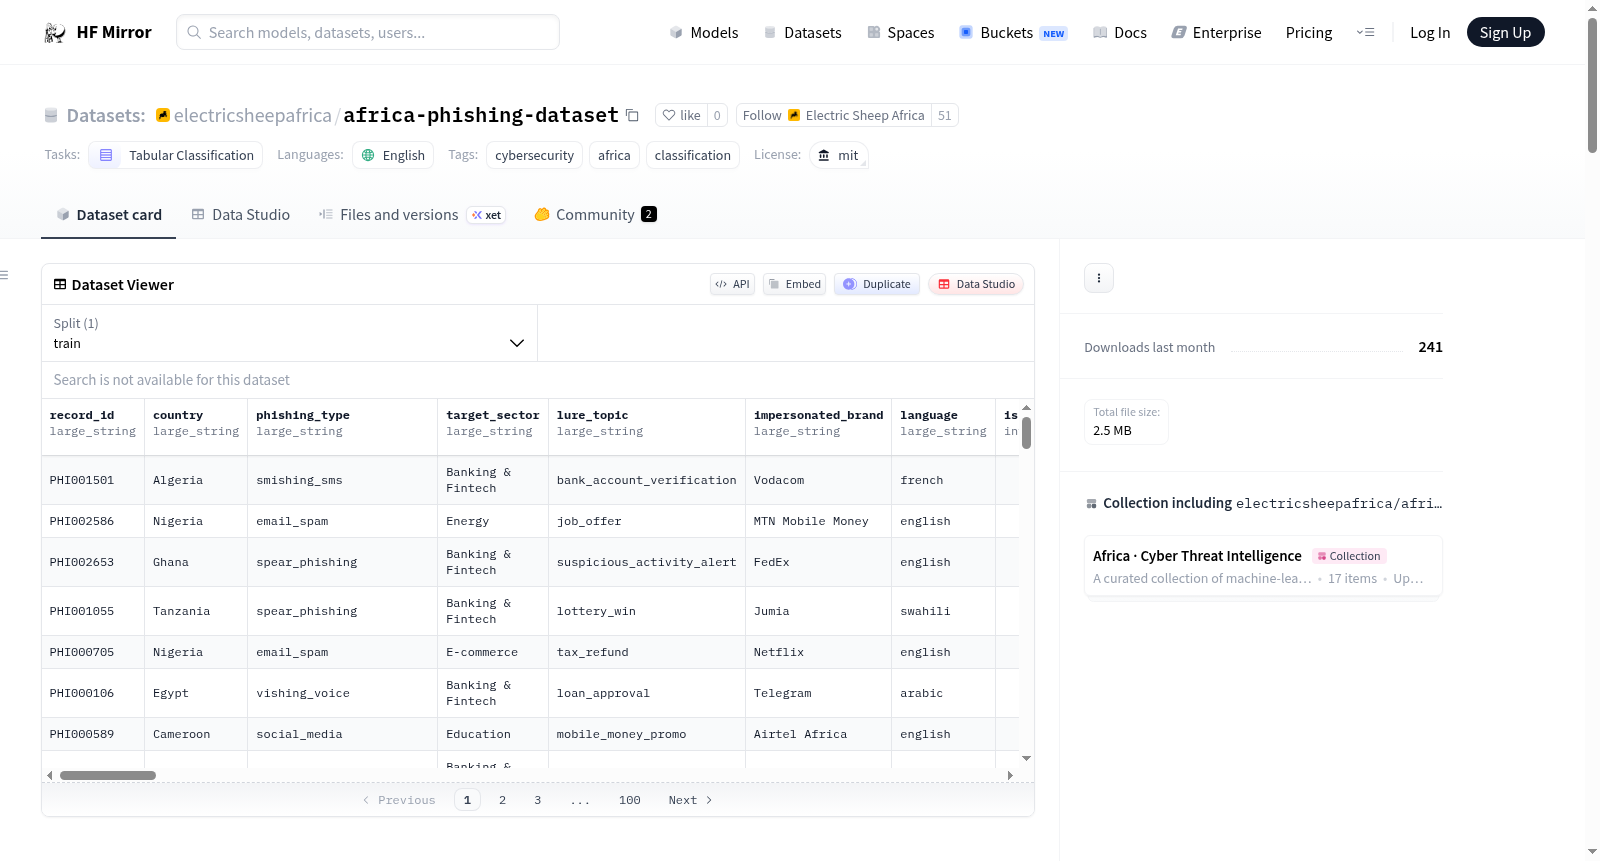This screenshot has width=1600, height=861.
Task: Open Docs in top navigation
Action: [x=1119, y=33]
